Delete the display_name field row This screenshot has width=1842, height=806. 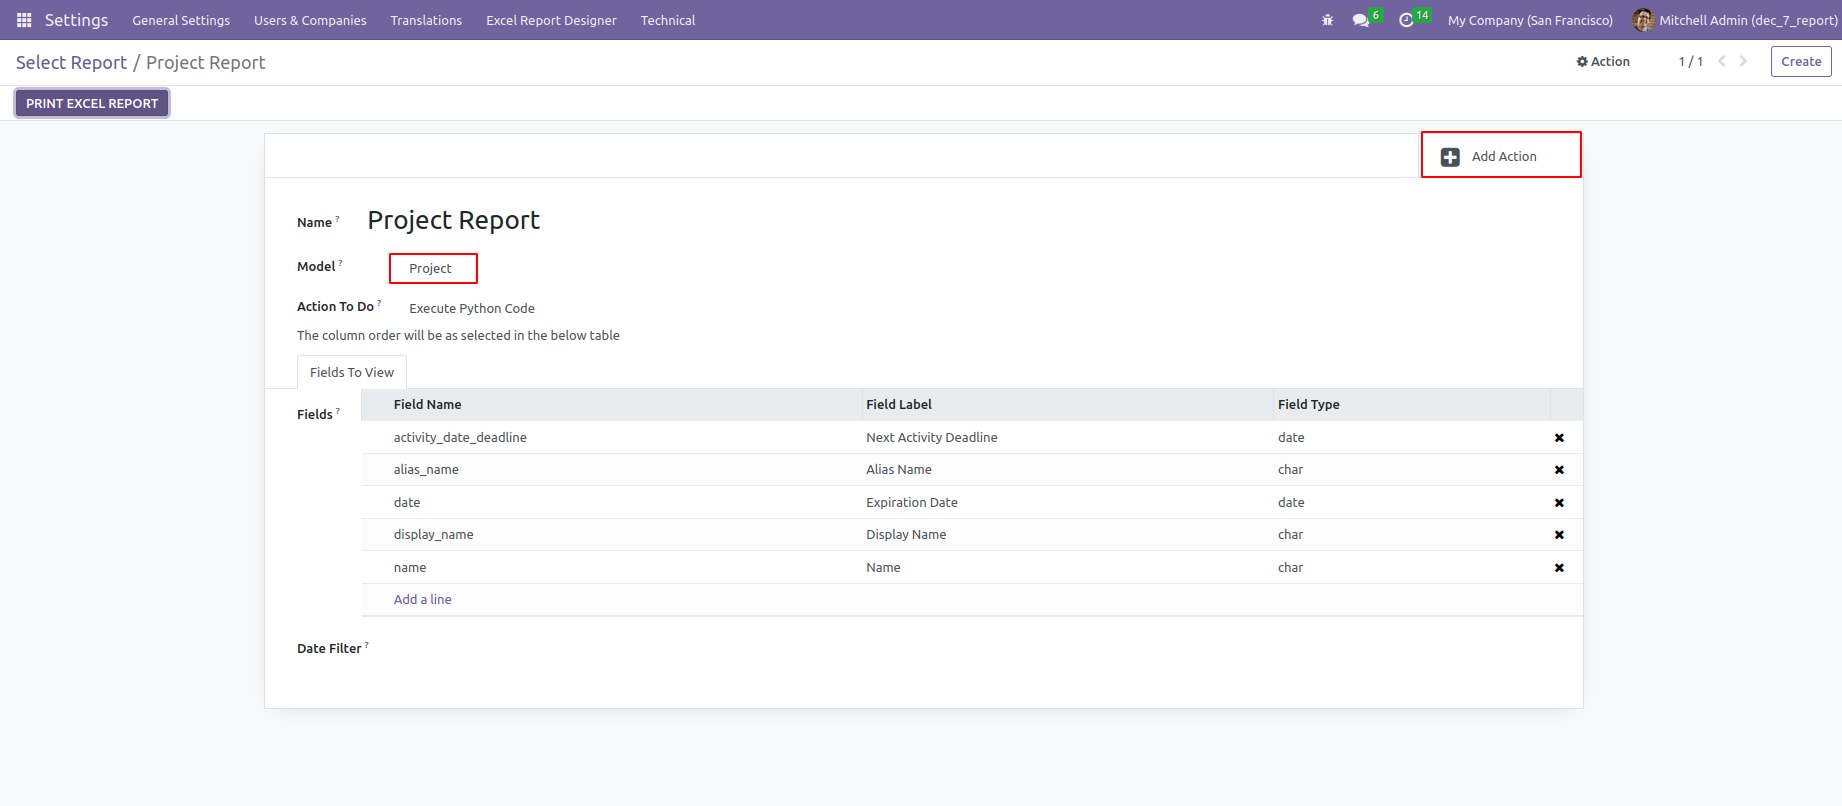coord(1559,535)
